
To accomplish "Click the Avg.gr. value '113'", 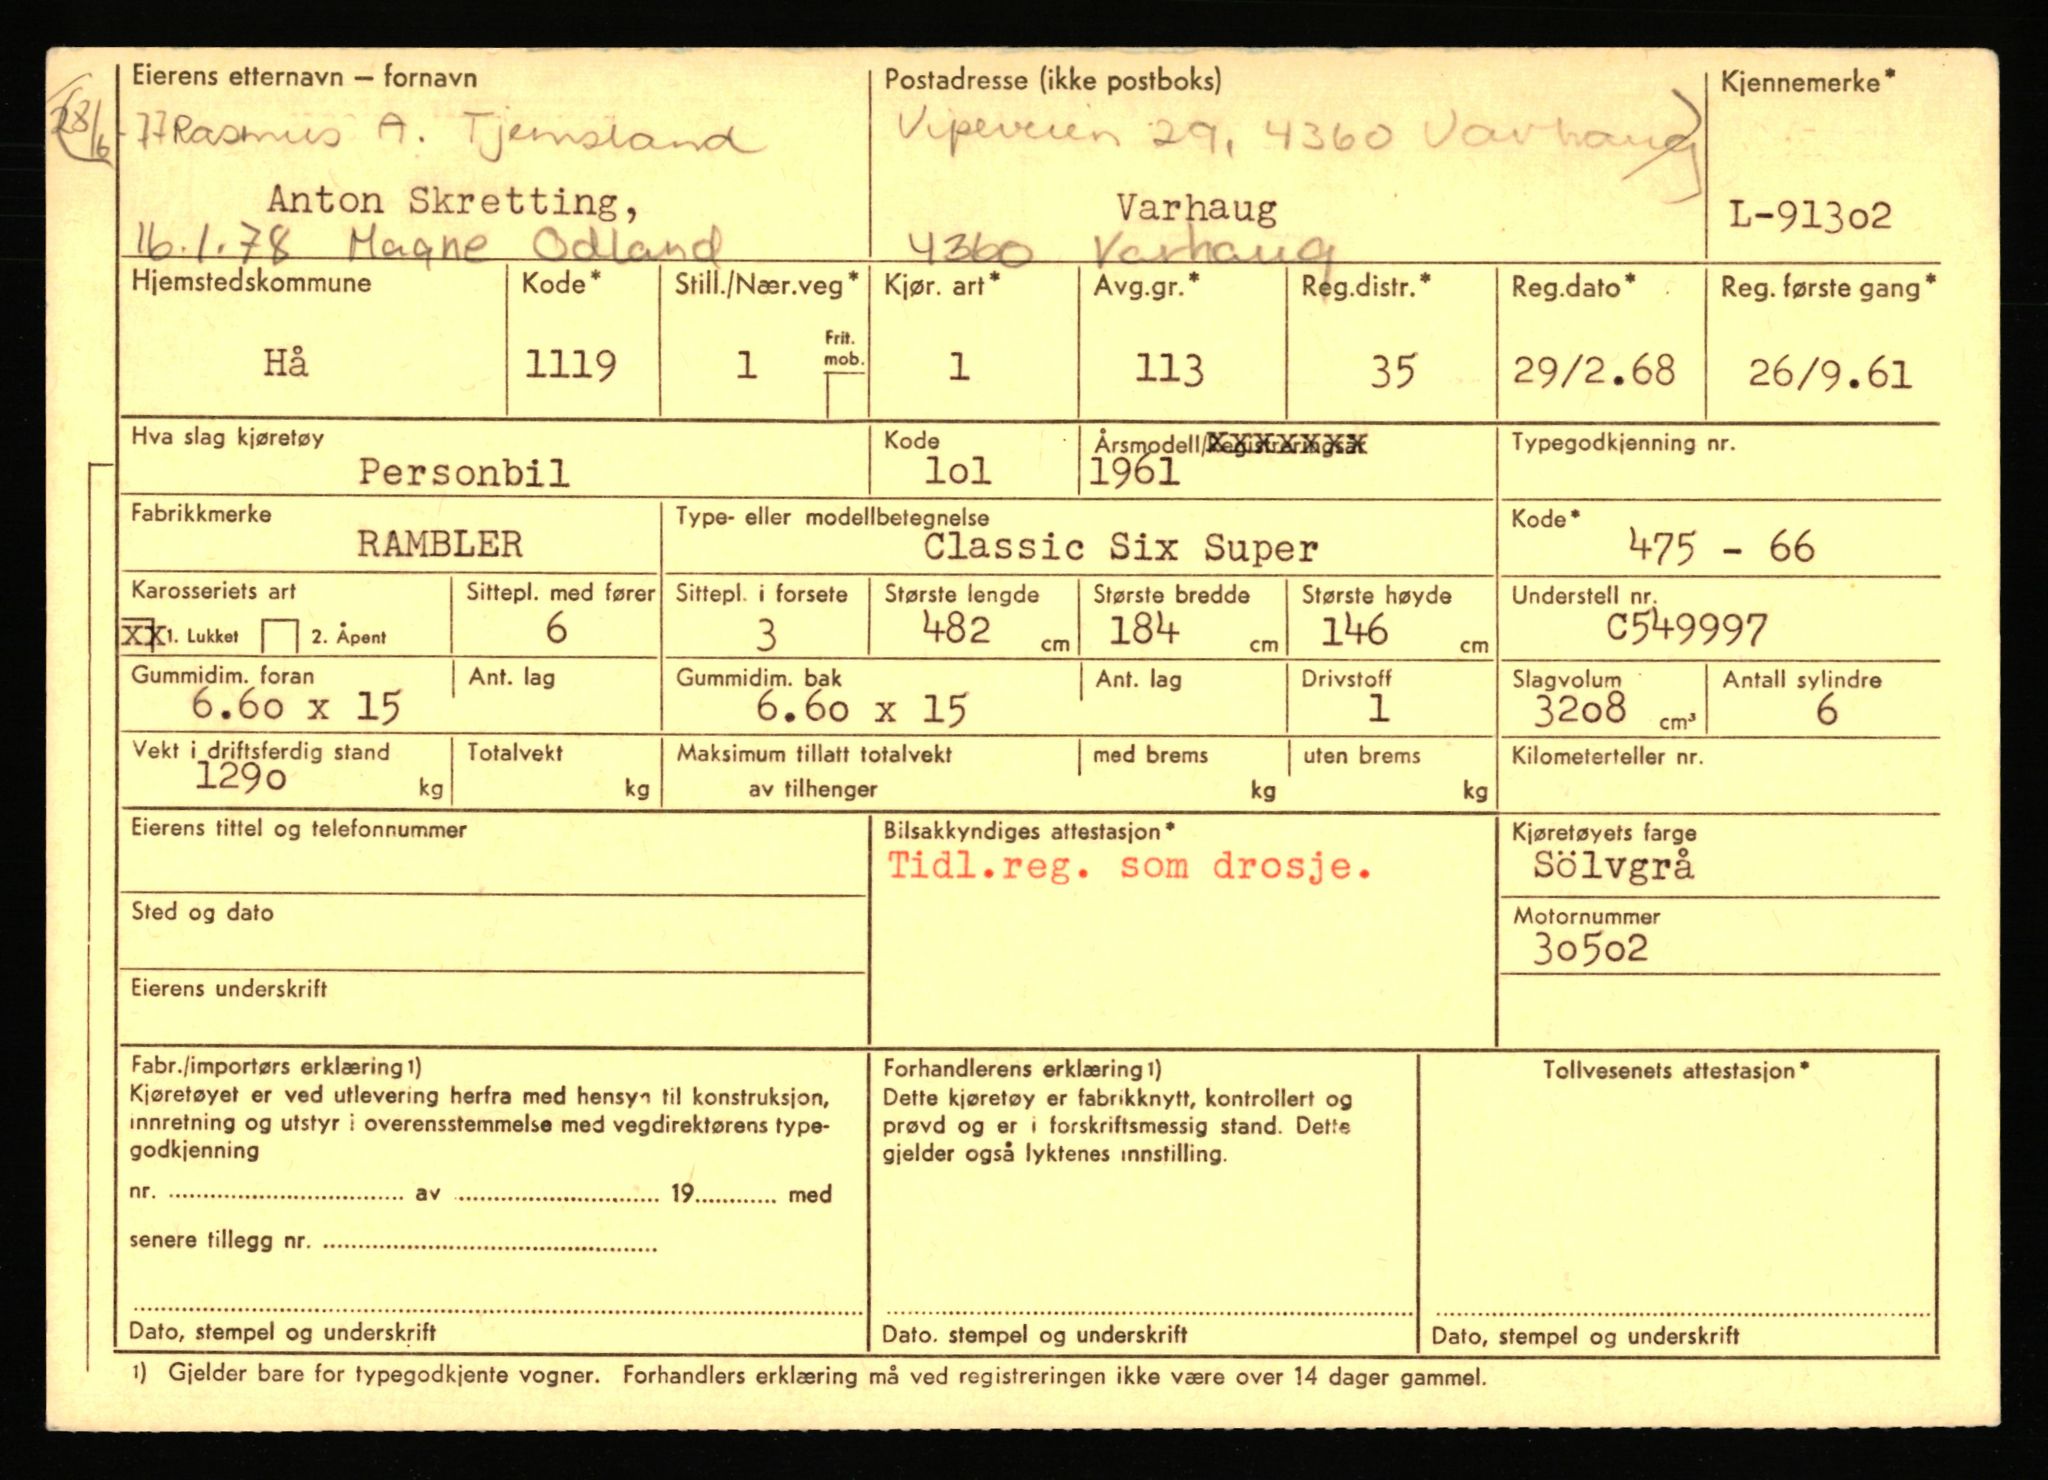I will click(1169, 370).
